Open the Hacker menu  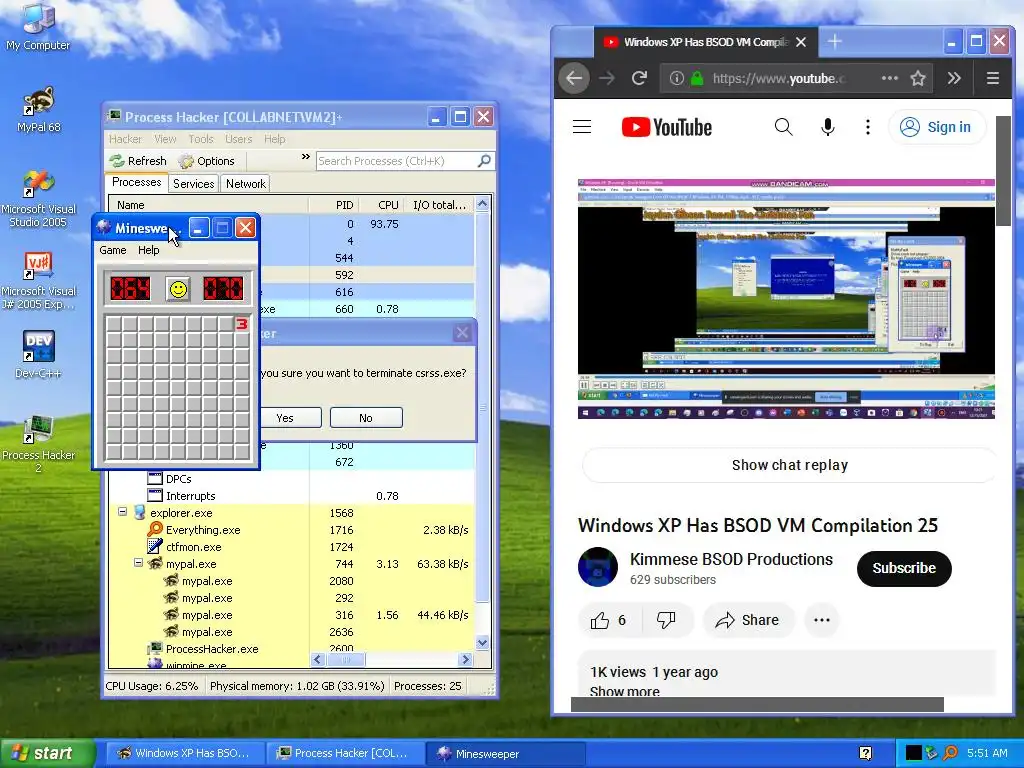[x=125, y=139]
